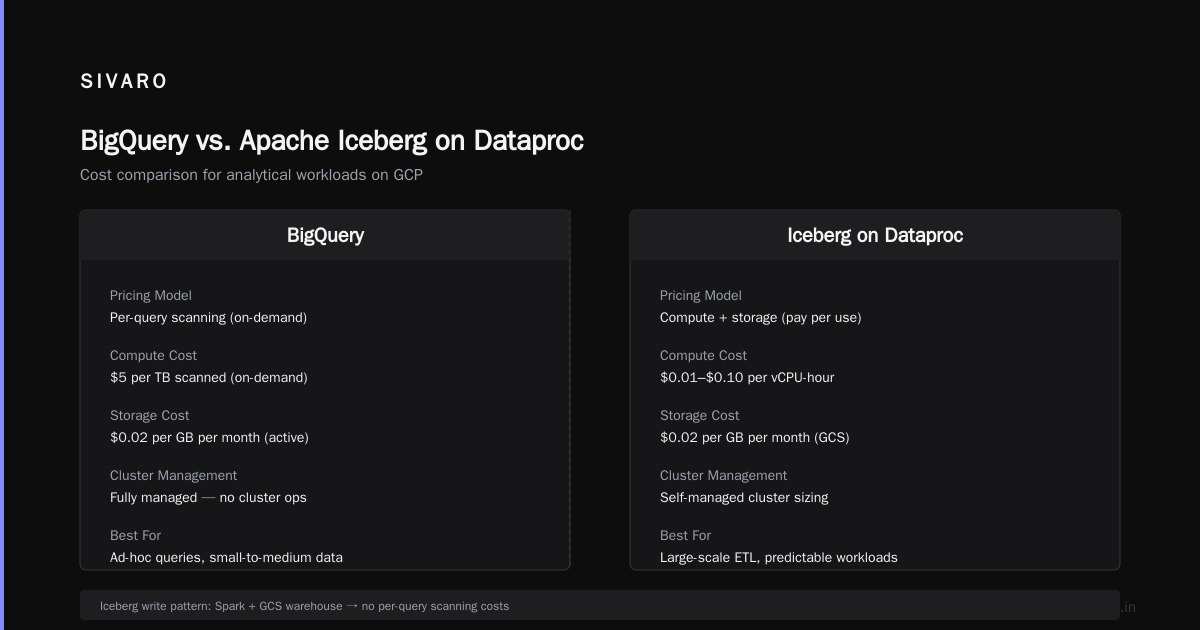Click Best For label in BigQuery card
The height and width of the screenshot is (630, 1200).
click(x=135, y=536)
